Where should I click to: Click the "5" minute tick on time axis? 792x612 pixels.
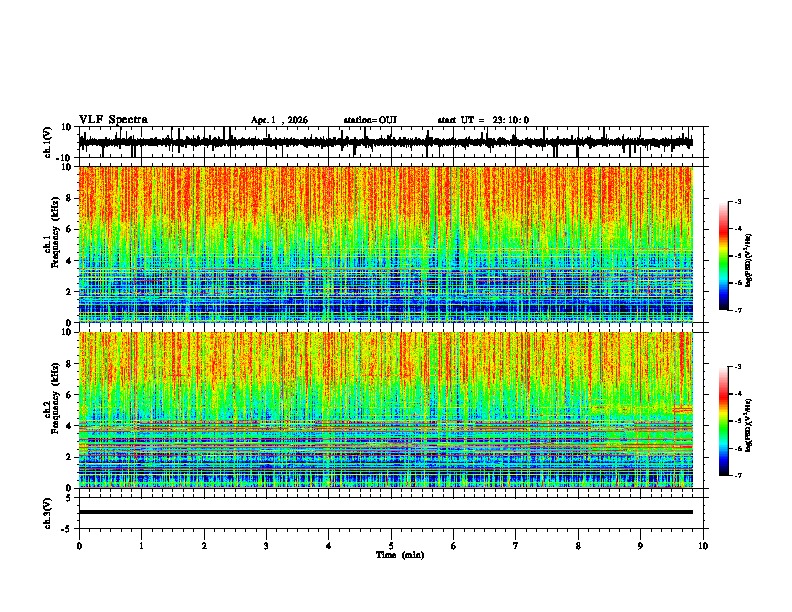pos(391,546)
